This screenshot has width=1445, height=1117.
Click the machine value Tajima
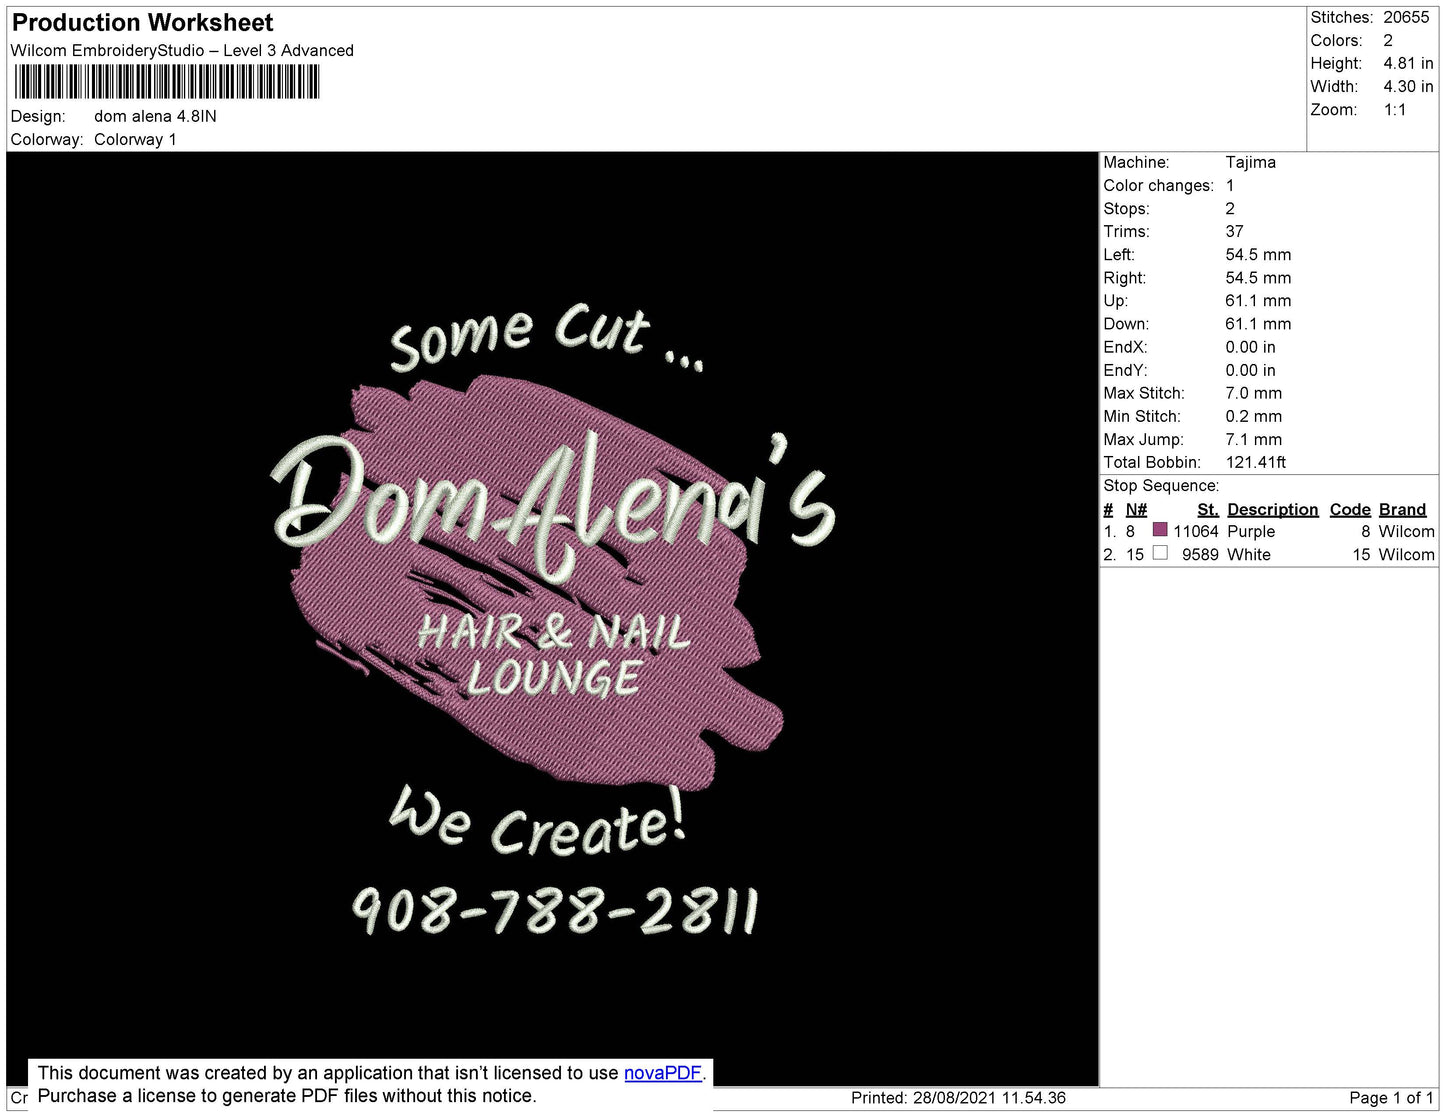(x=1250, y=162)
